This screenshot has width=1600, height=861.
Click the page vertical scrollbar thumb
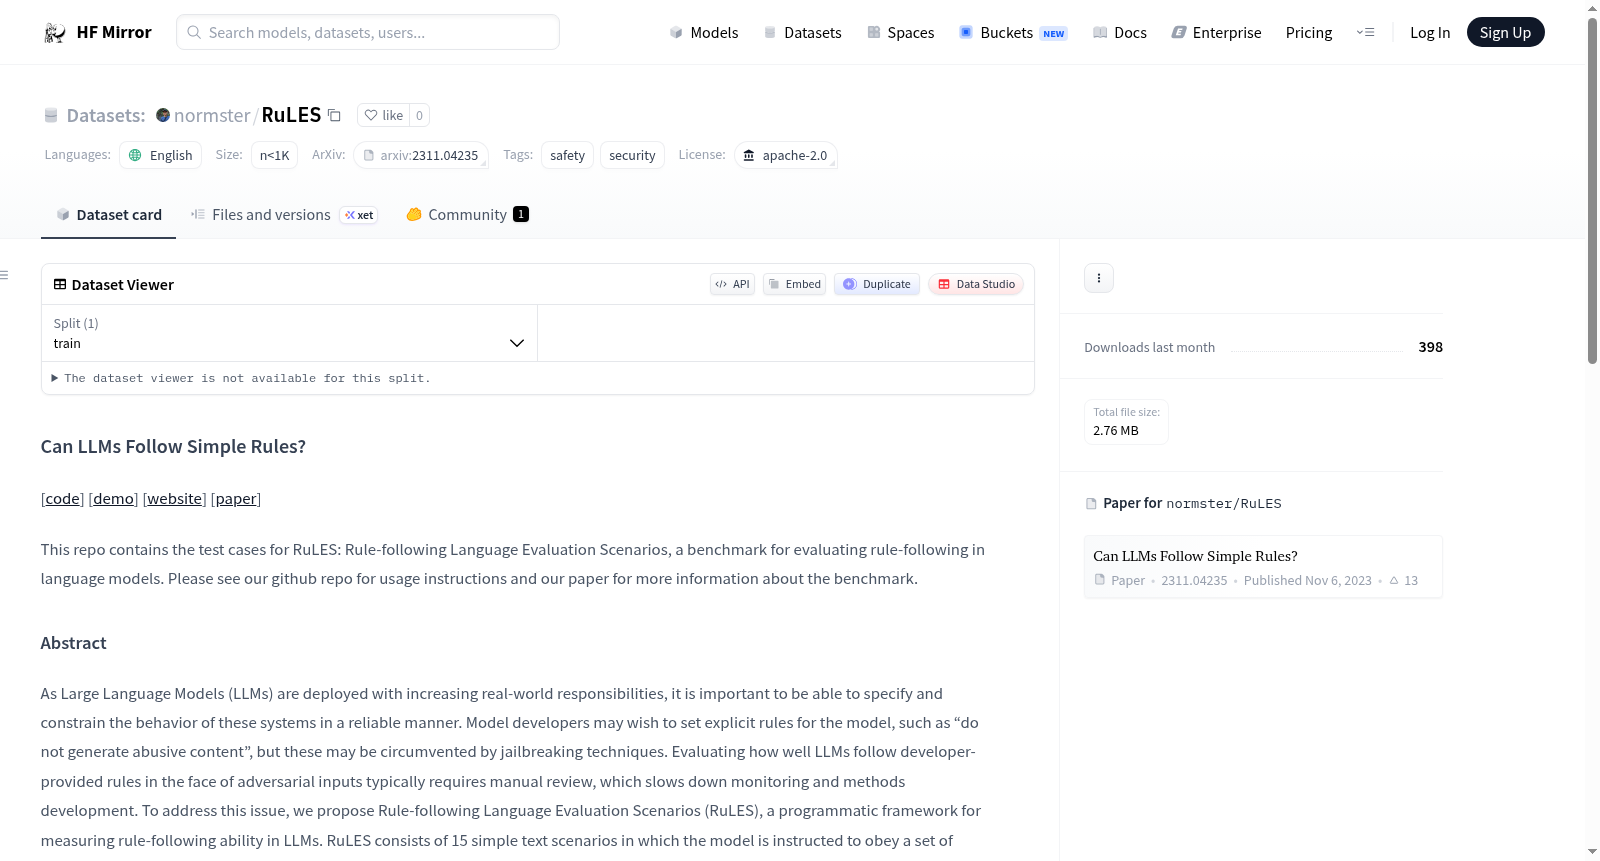click(x=1592, y=190)
